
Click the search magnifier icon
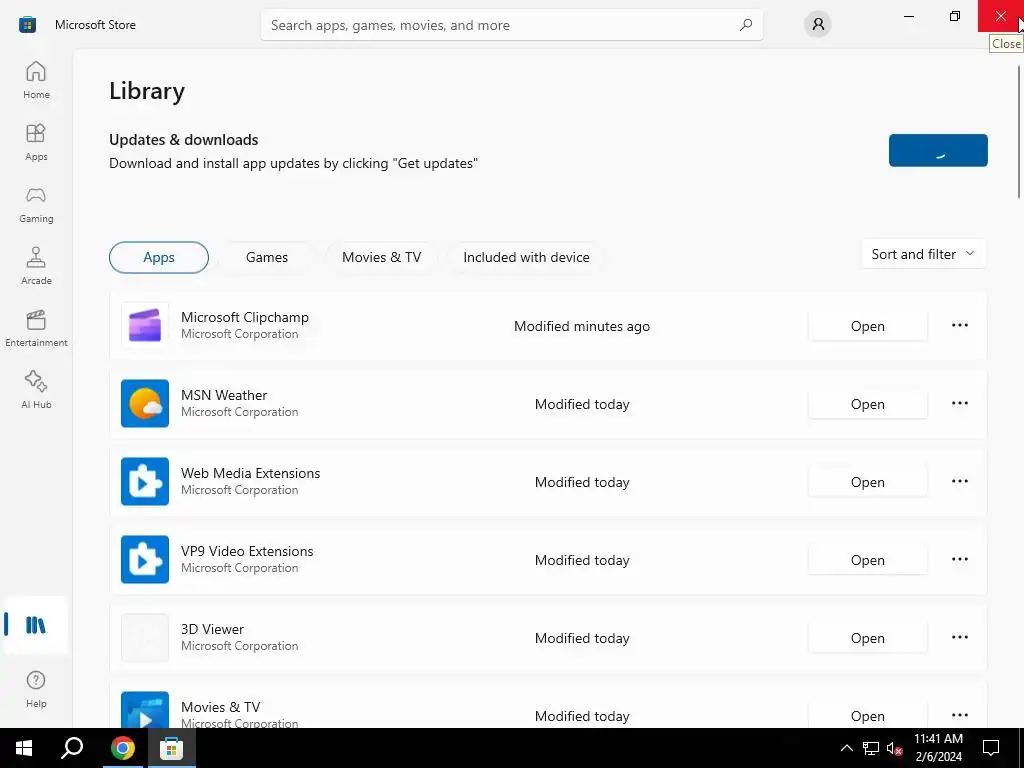point(746,25)
